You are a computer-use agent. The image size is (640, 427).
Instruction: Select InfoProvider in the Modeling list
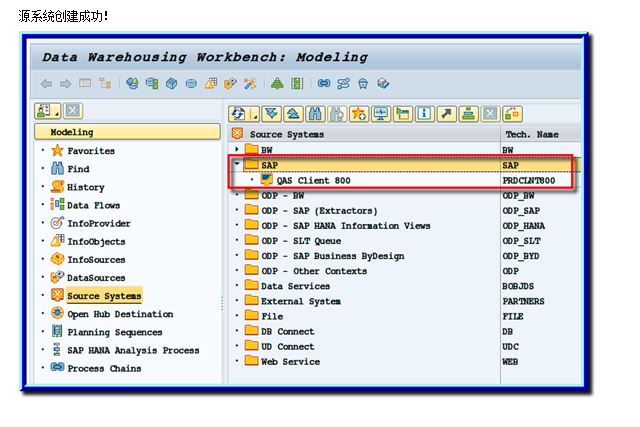pyautogui.click(x=99, y=223)
